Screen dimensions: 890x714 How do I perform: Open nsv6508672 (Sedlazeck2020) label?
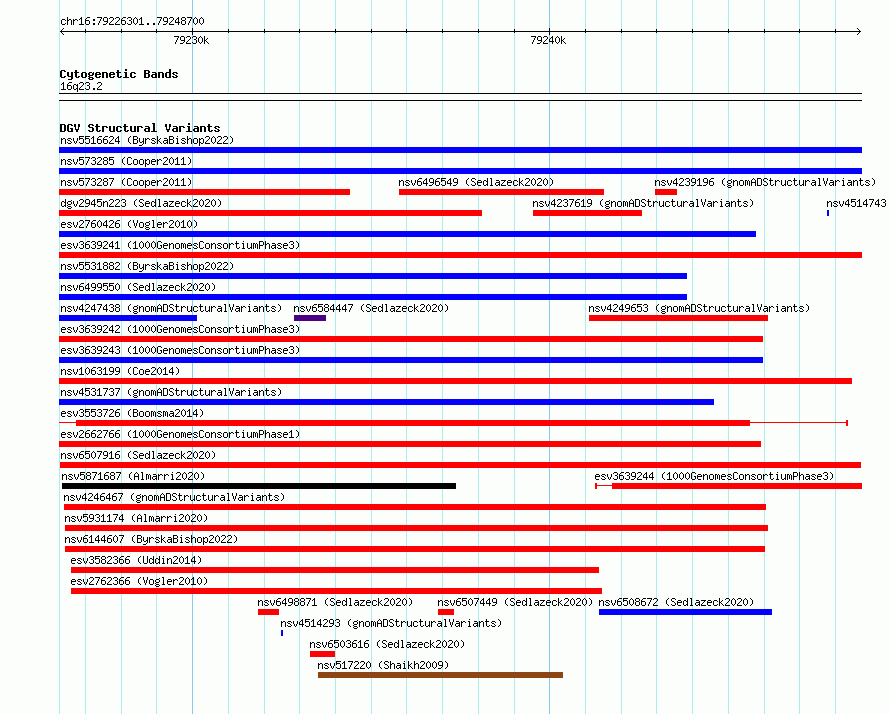(x=676, y=602)
